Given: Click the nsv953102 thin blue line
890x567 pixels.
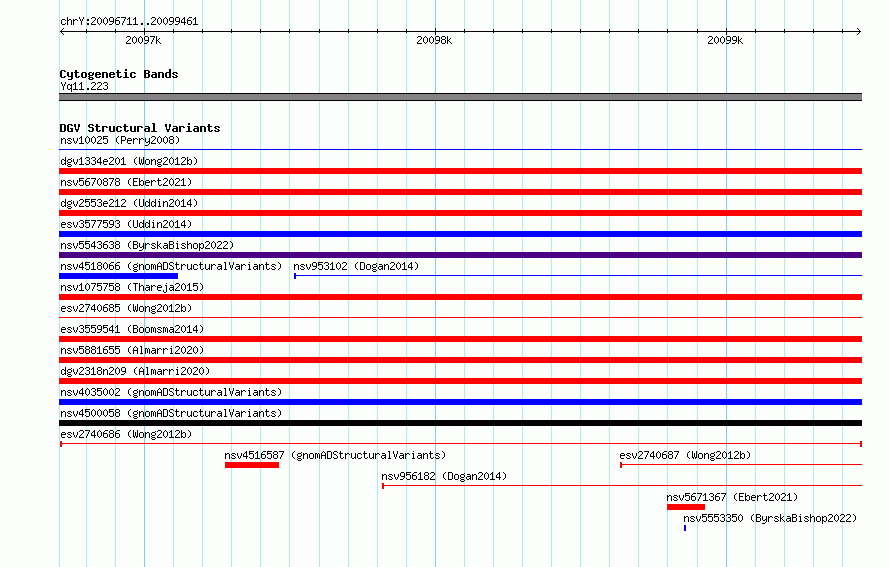Looking at the screenshot, I should [578, 276].
